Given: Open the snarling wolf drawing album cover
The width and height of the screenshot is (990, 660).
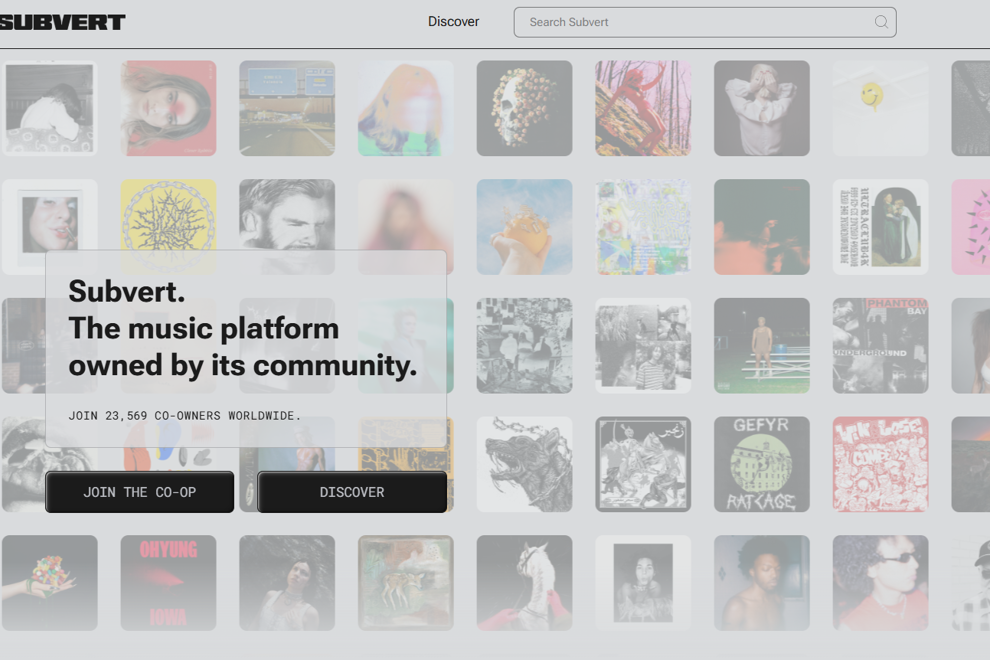Looking at the screenshot, I should tap(524, 464).
